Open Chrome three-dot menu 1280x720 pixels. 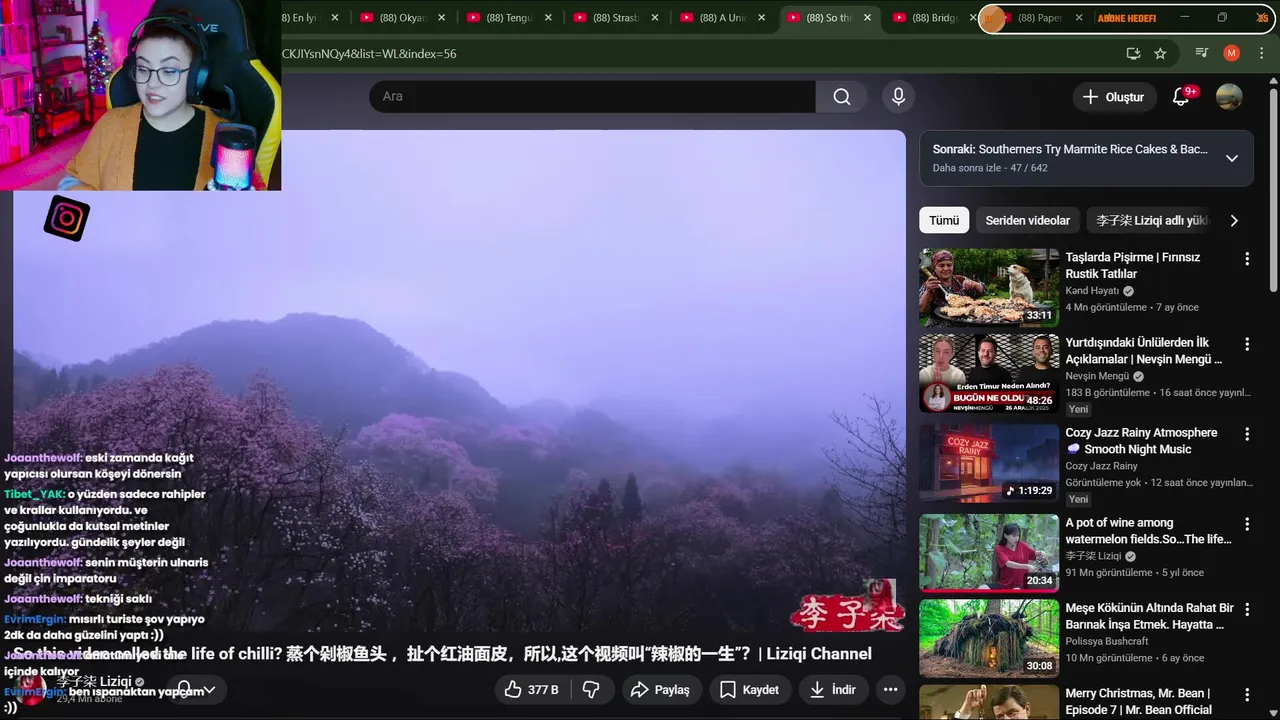point(1261,53)
